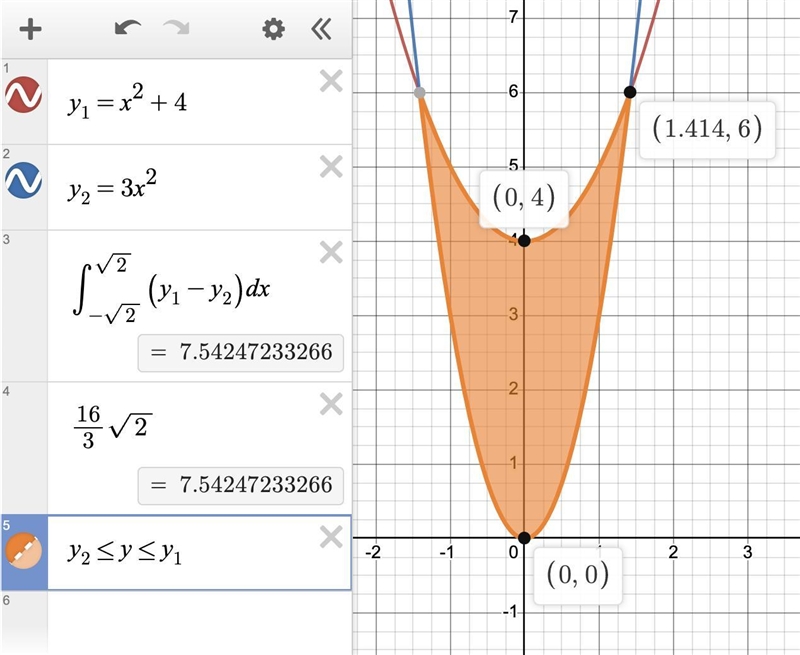Click the y-axis label 7
Image resolution: width=800 pixels, height=655 pixels.
click(x=513, y=17)
